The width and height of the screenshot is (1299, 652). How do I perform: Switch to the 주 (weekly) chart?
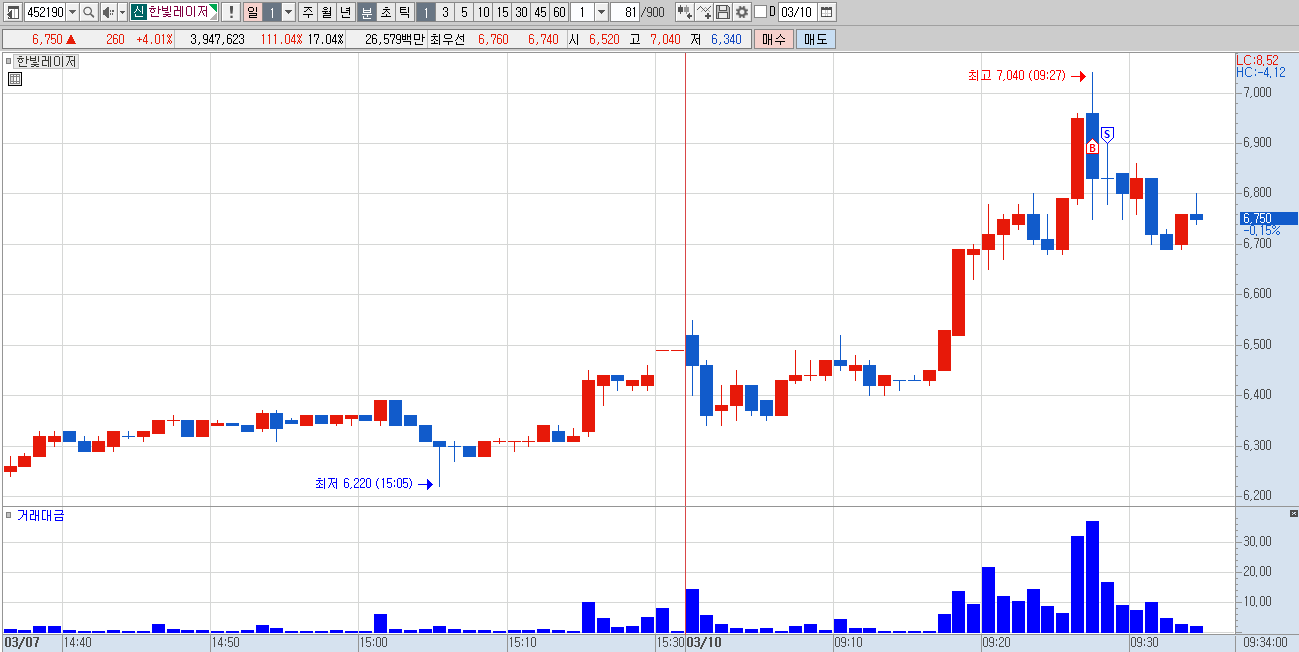[307, 12]
